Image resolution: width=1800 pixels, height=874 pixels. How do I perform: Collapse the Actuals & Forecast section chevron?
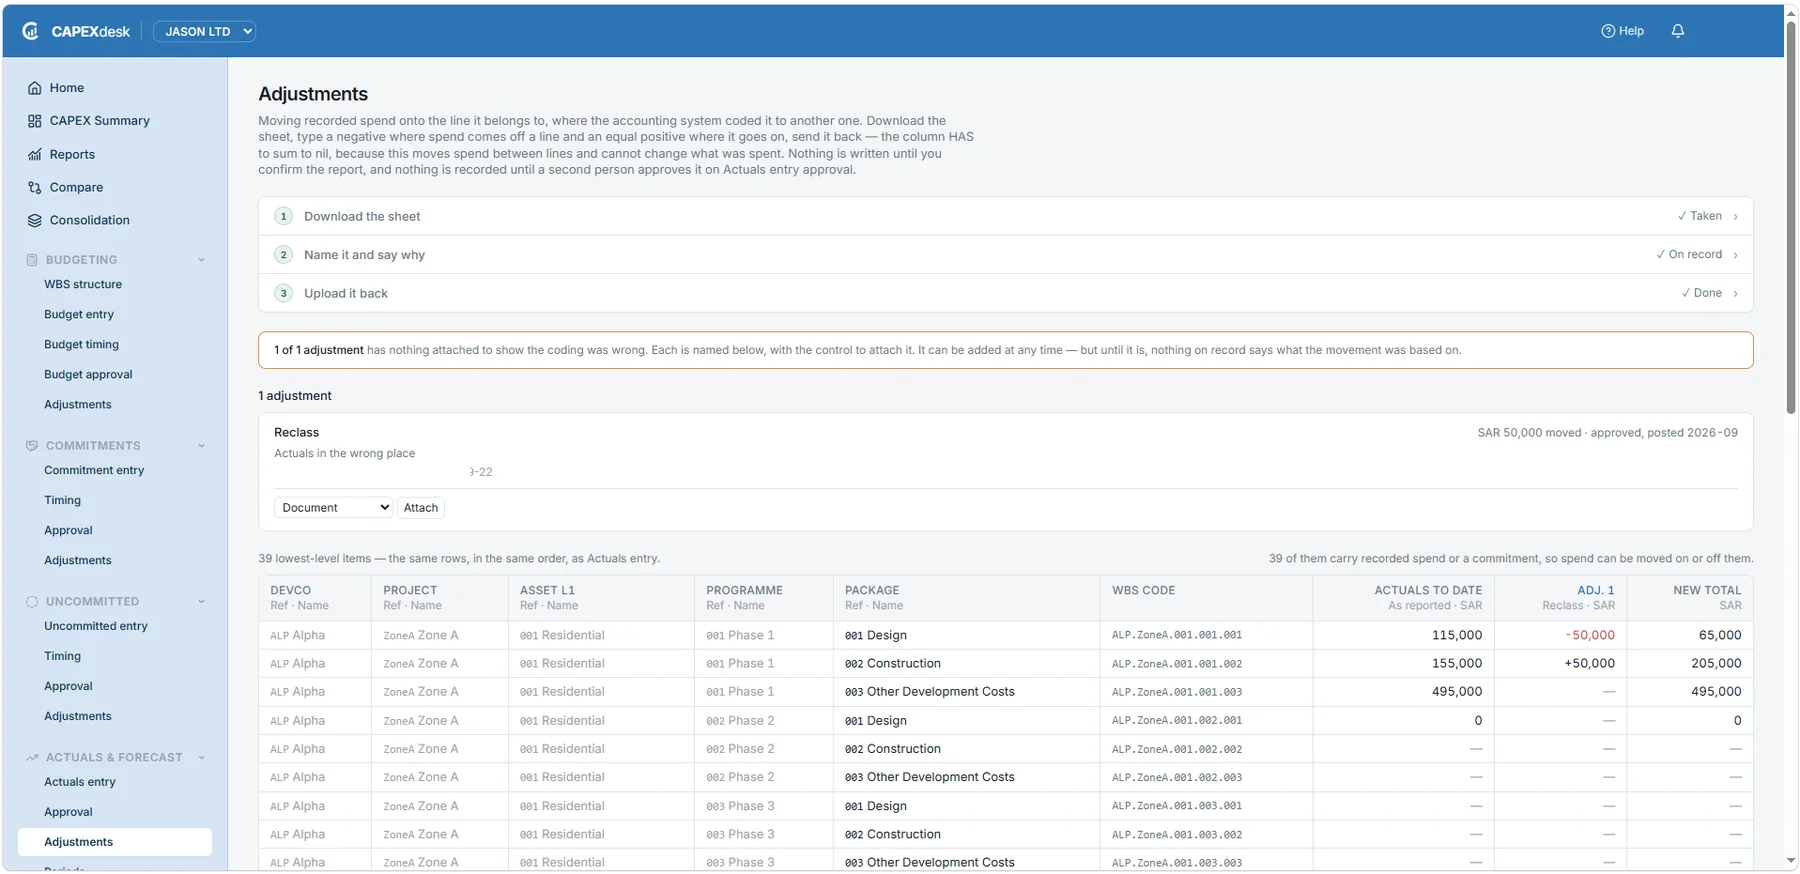pos(201,758)
